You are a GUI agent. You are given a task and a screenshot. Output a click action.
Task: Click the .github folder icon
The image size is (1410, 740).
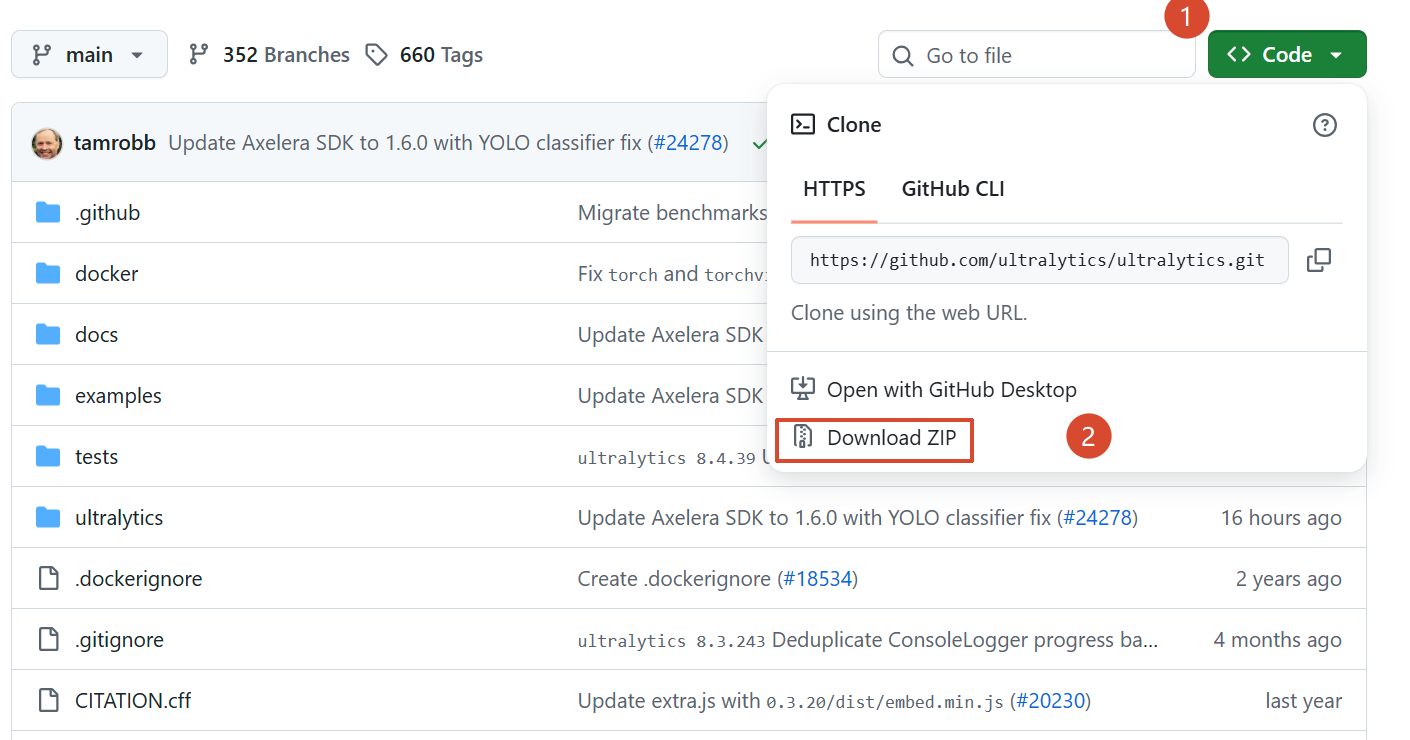48,213
